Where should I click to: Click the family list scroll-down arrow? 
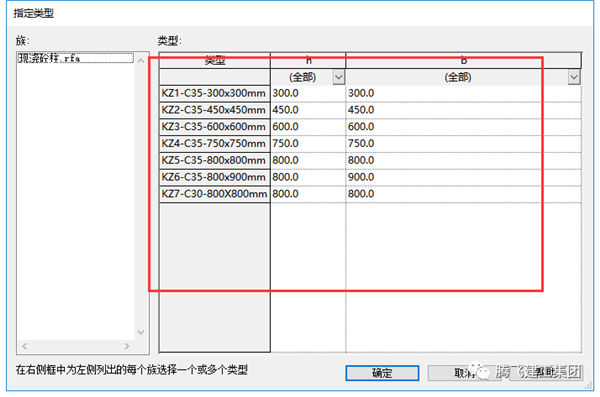coord(141,332)
